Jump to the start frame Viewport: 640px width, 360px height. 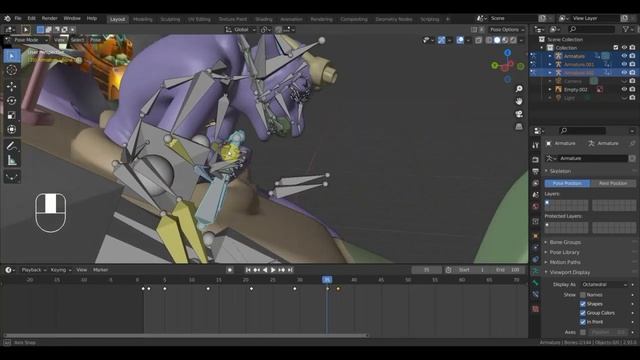[248, 270]
